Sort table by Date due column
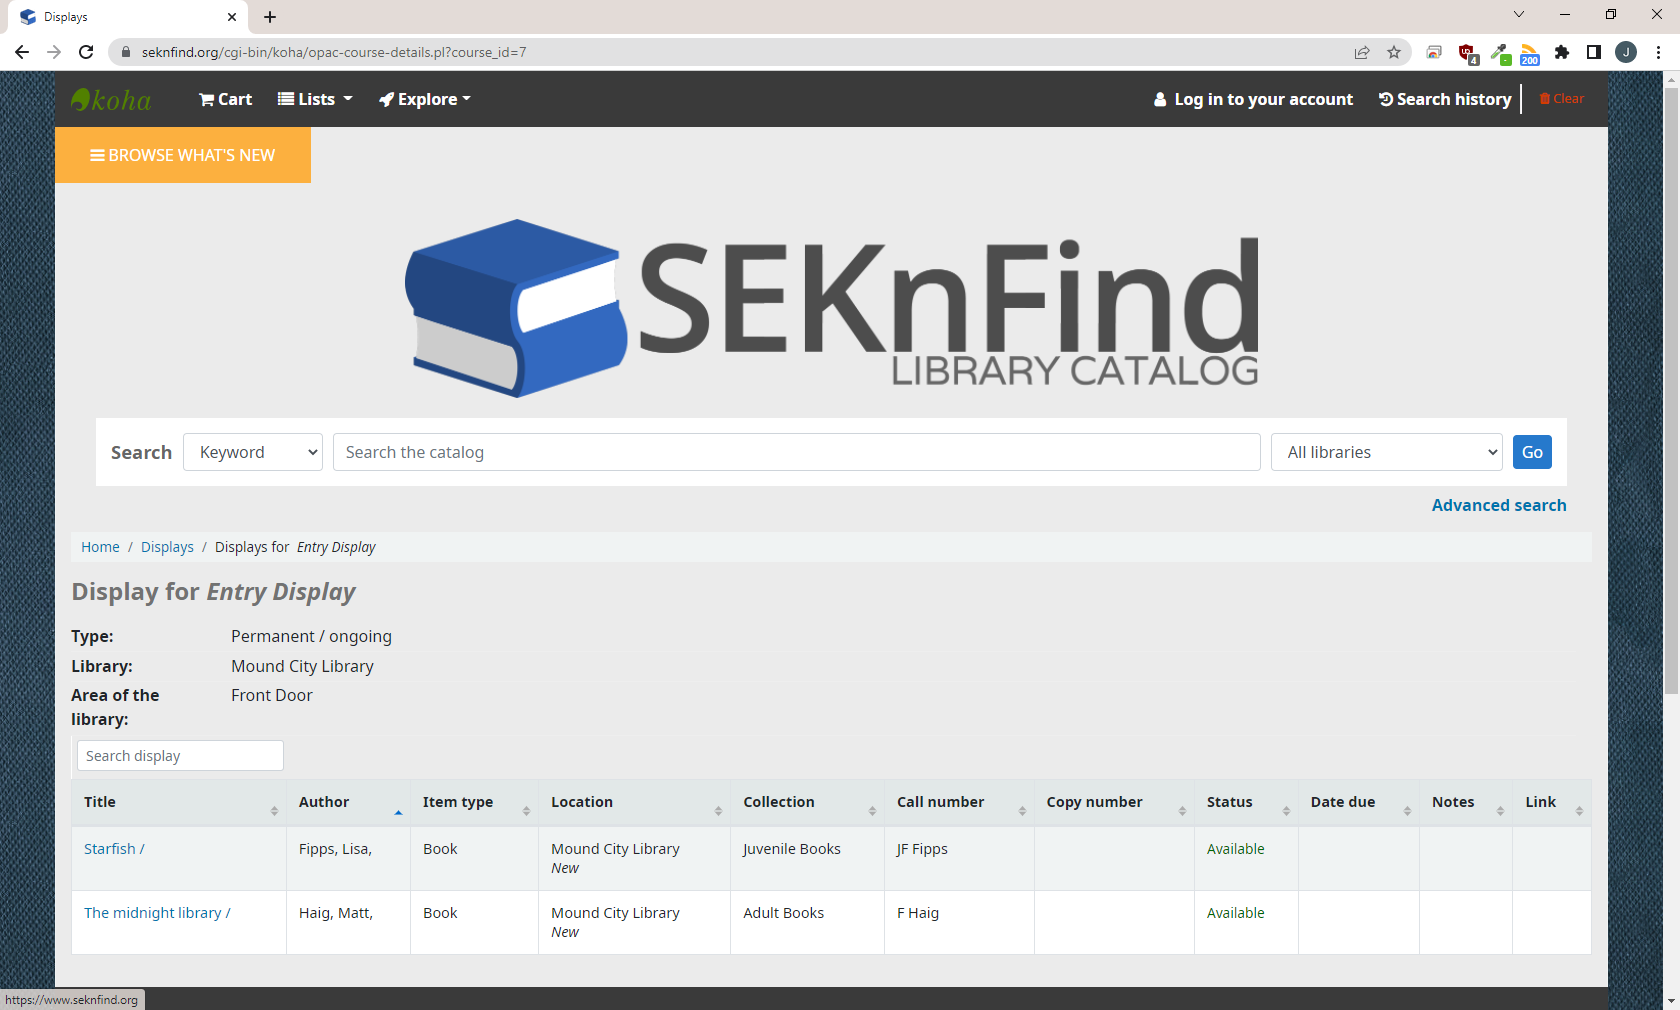1680x1010 pixels. click(x=1359, y=802)
